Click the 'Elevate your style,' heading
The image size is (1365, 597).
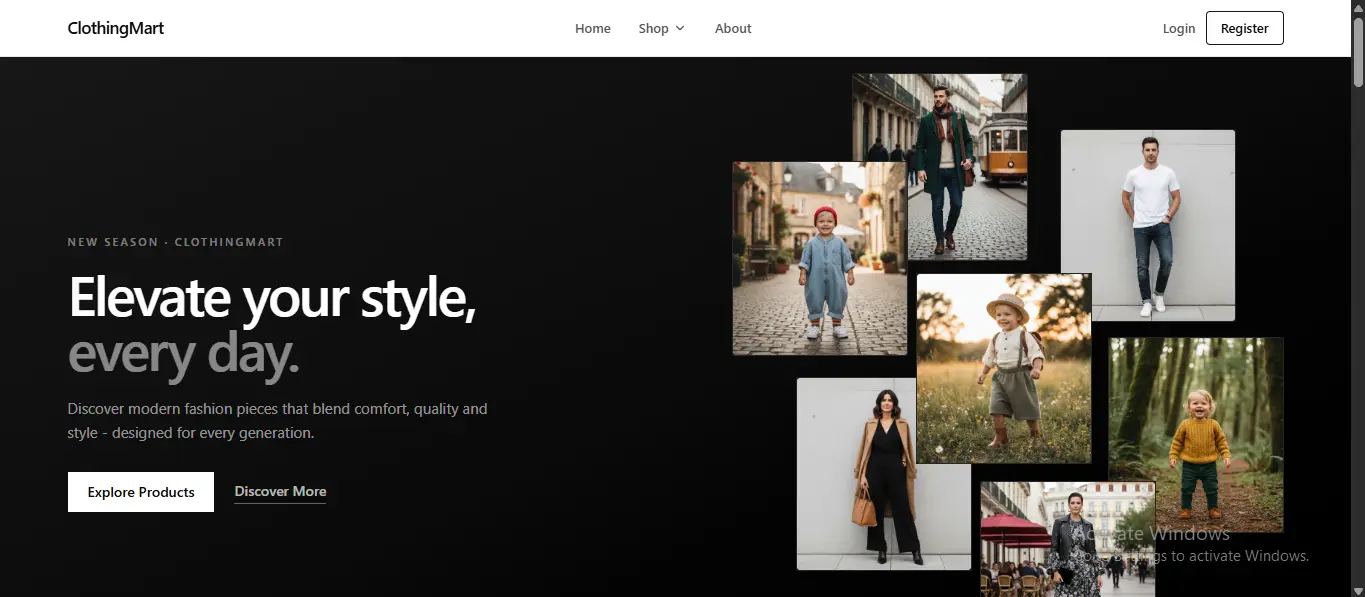[x=272, y=297]
